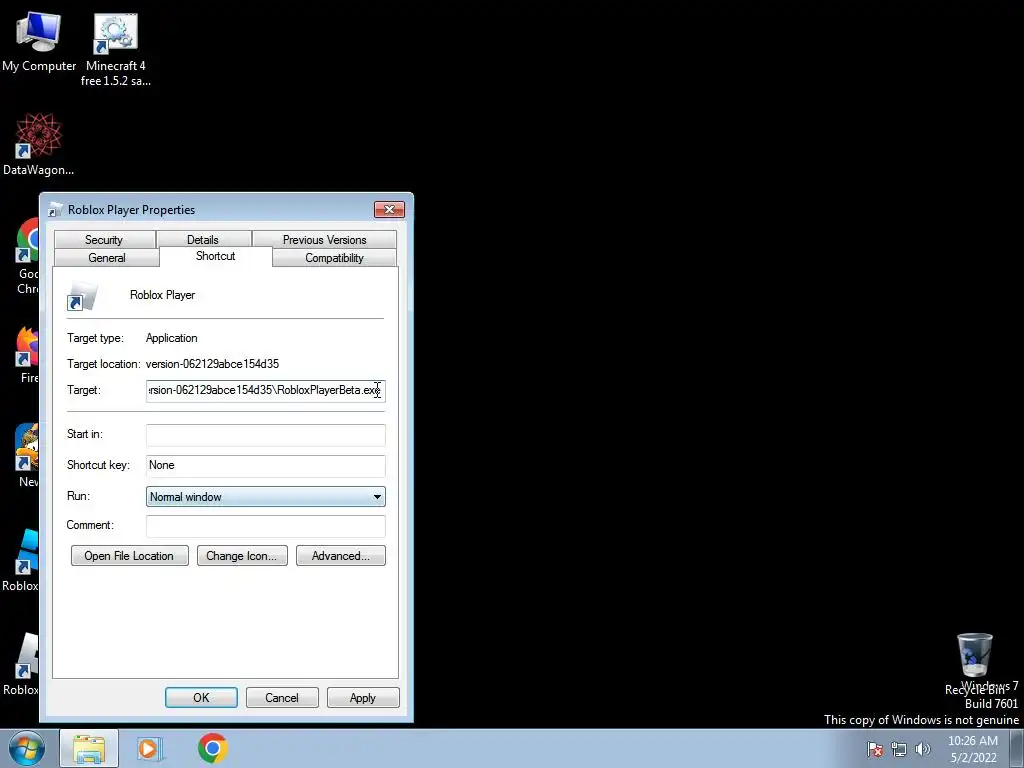Close the Roblox Player Properties window
Viewport: 1024px width, 768px height.
[389, 210]
